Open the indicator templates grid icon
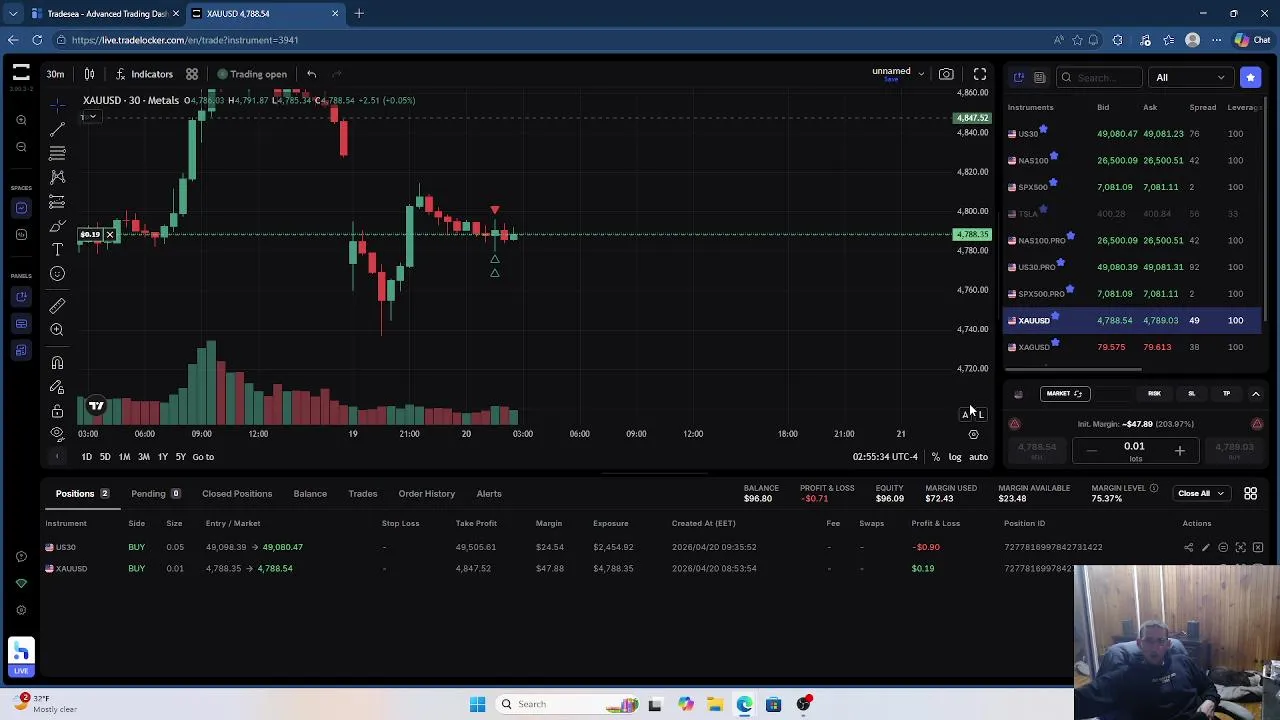Screen dimensions: 1280x720 tap(192, 74)
